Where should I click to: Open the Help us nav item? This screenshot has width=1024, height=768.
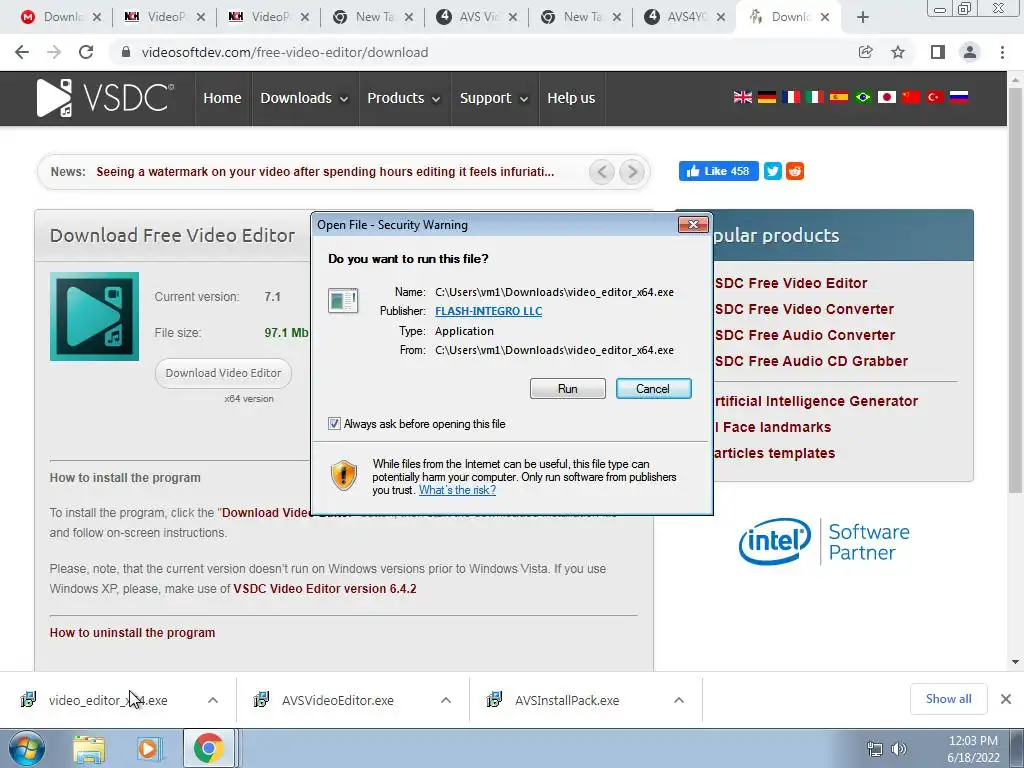coord(571,98)
